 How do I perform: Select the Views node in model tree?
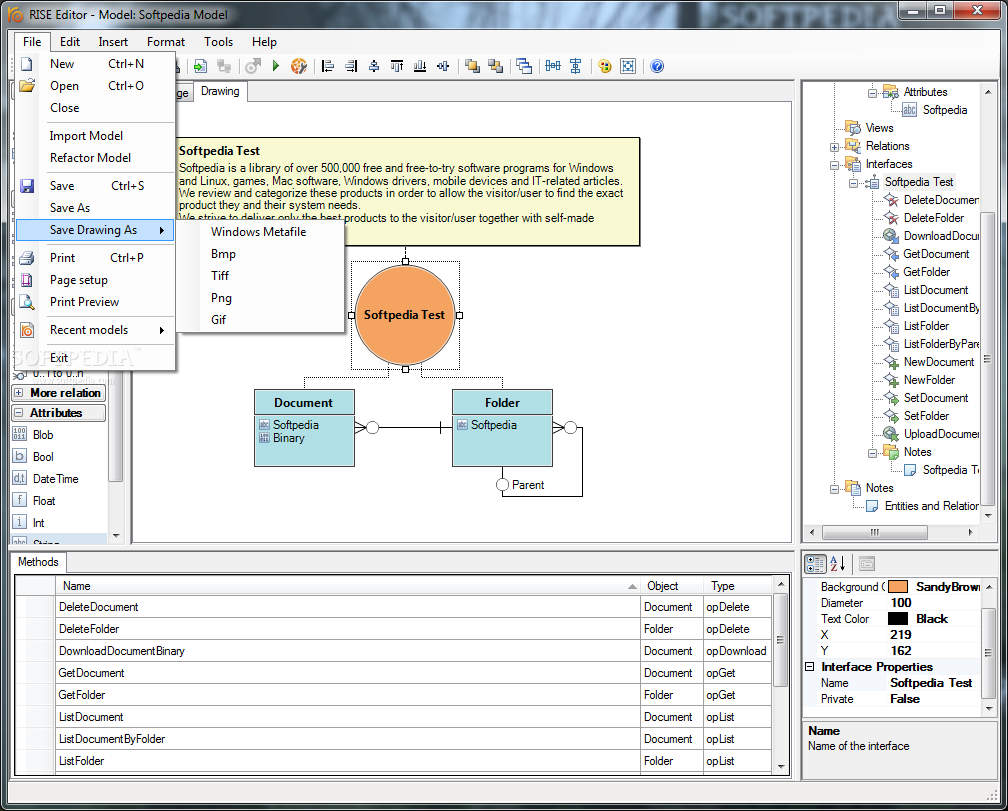point(879,128)
